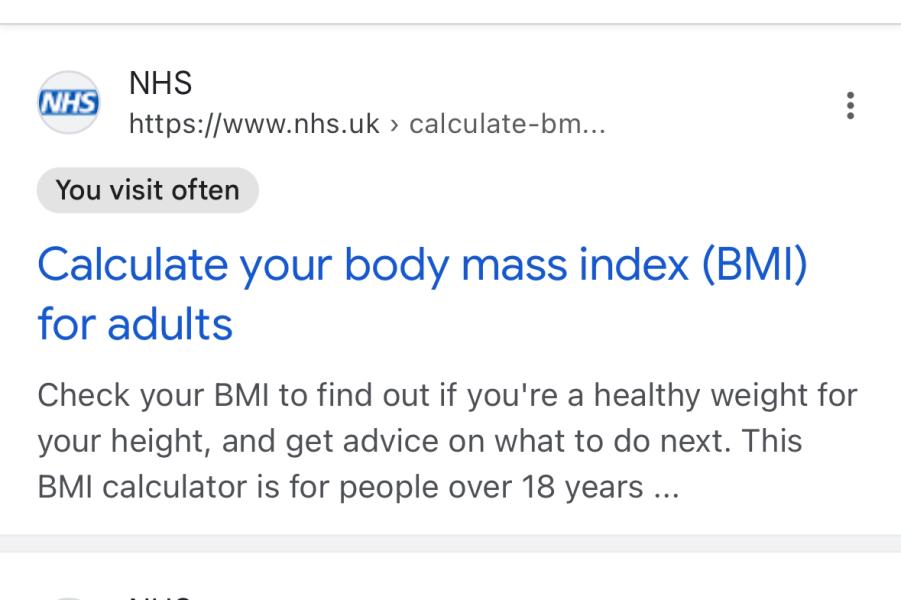Open the three-dot more options menu
The width and height of the screenshot is (901, 600).
click(x=850, y=105)
